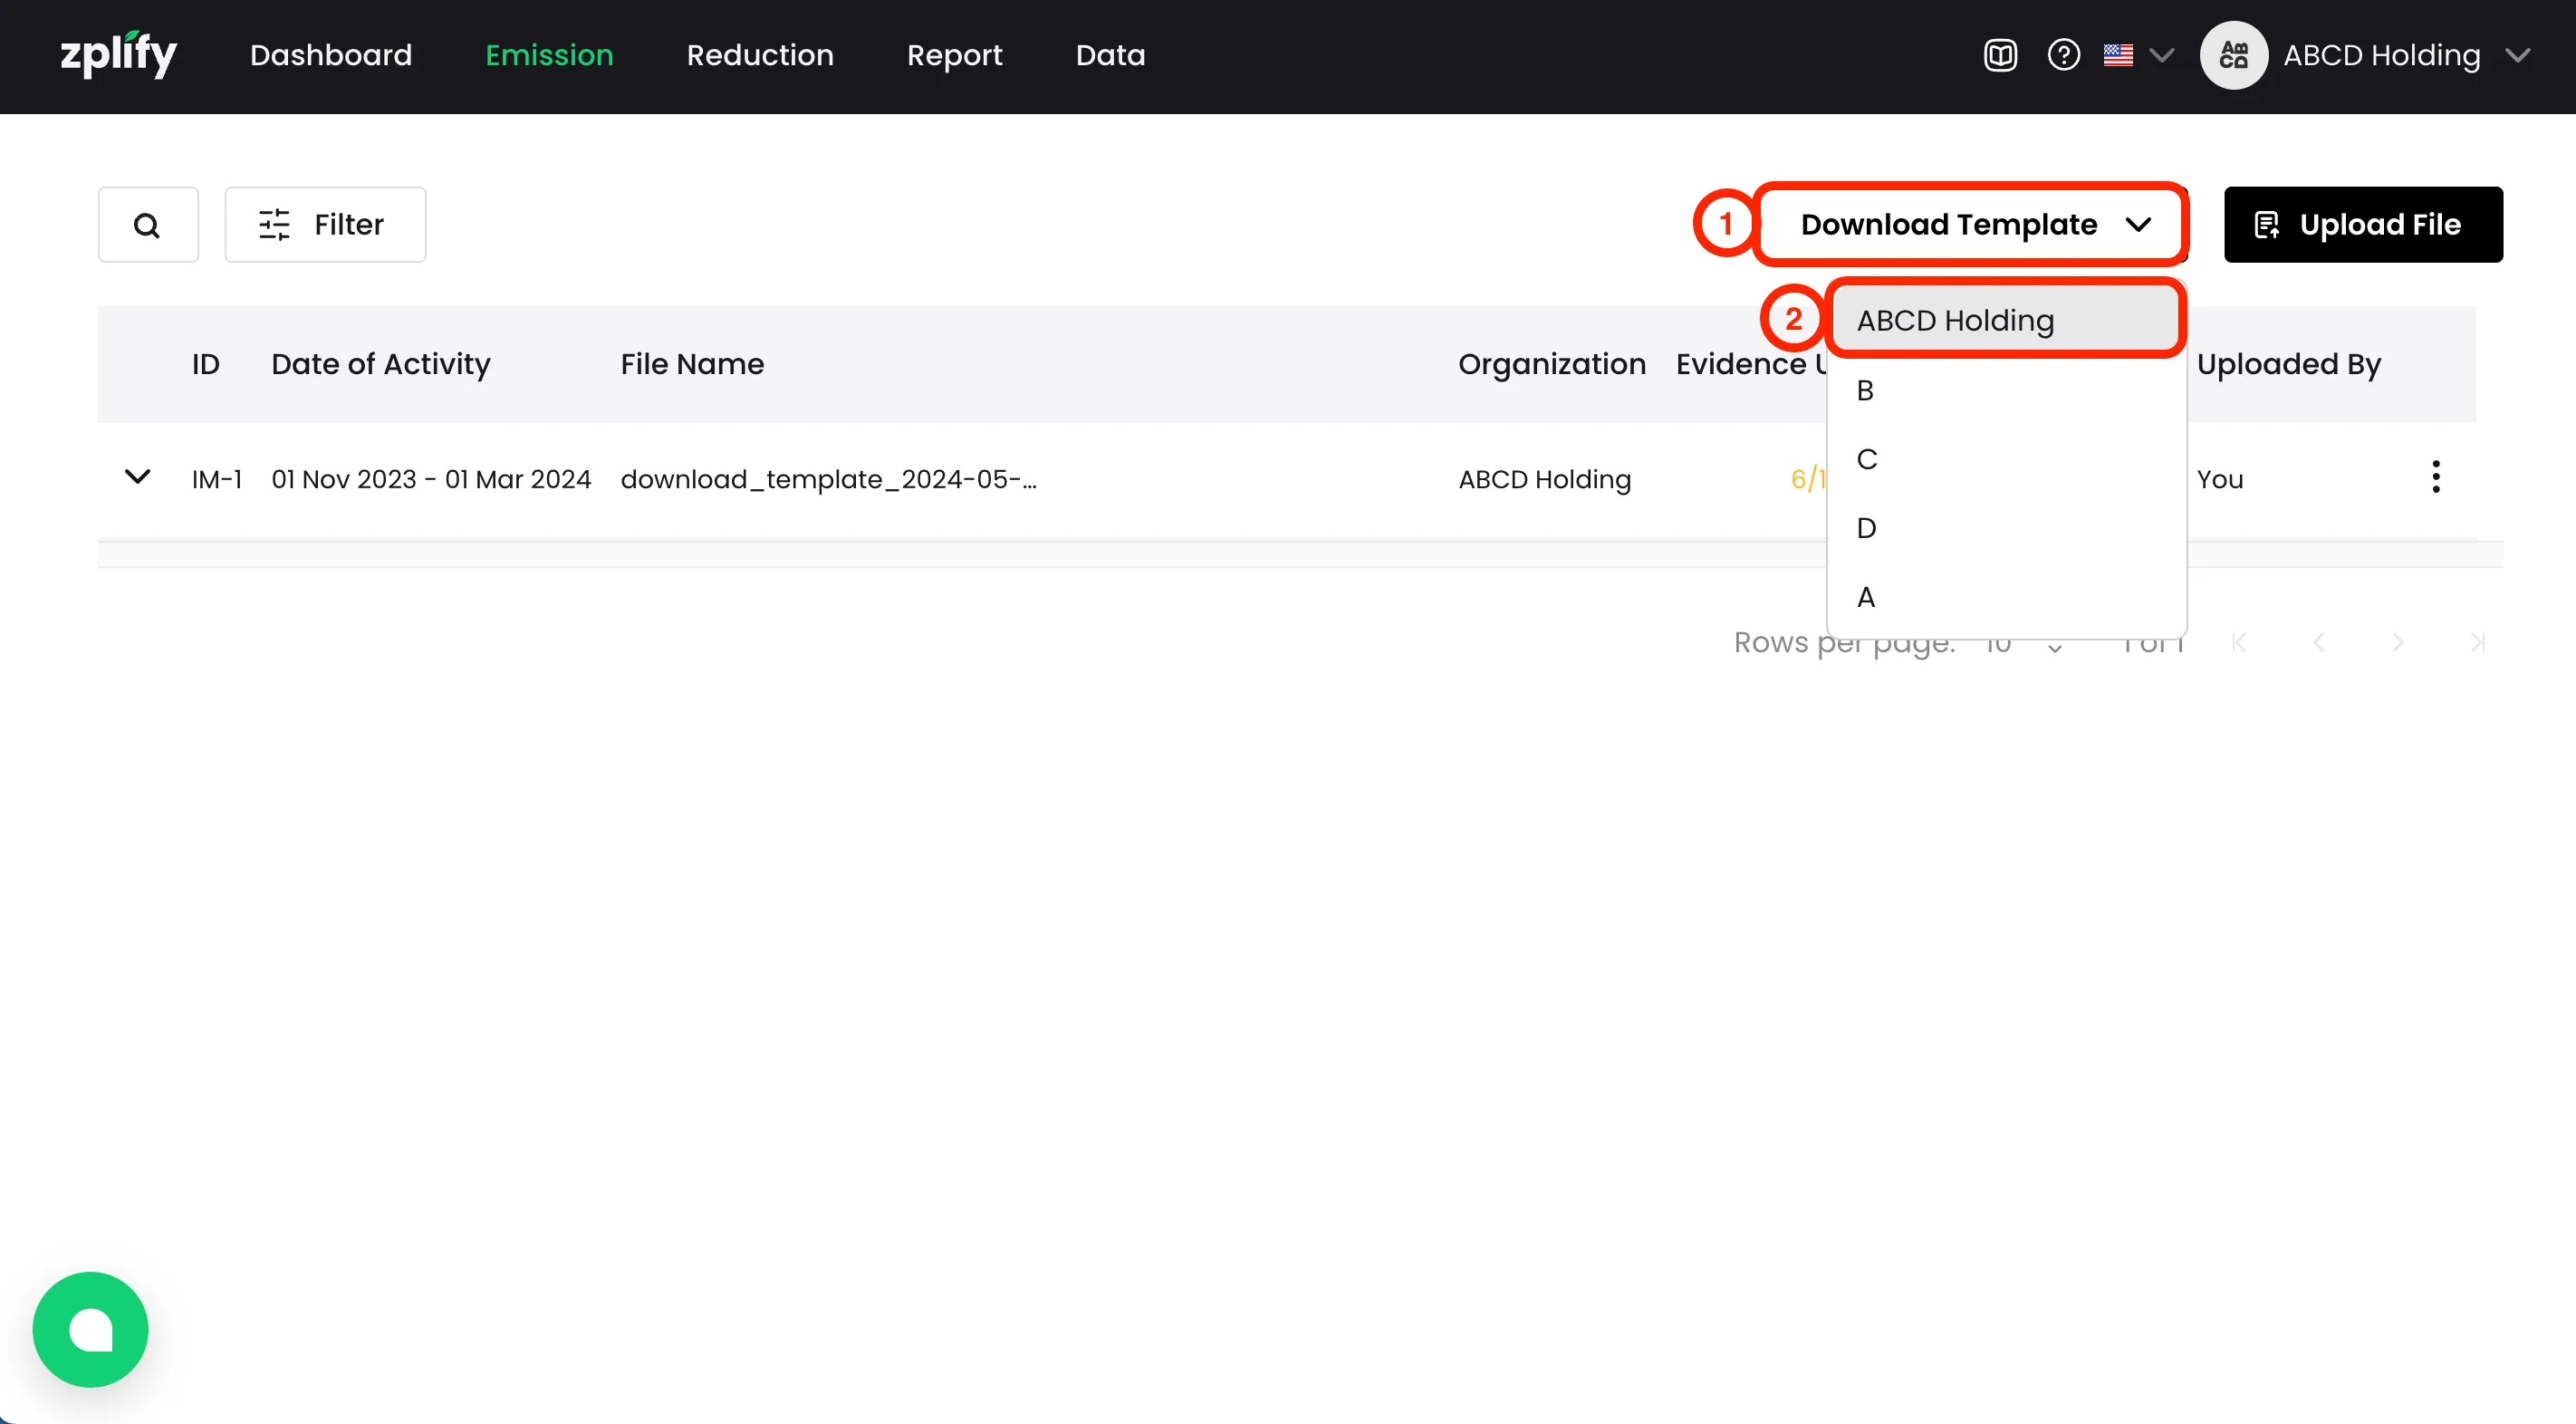2576x1424 pixels.
Task: Click the Upload File button
Action: tap(2363, 225)
